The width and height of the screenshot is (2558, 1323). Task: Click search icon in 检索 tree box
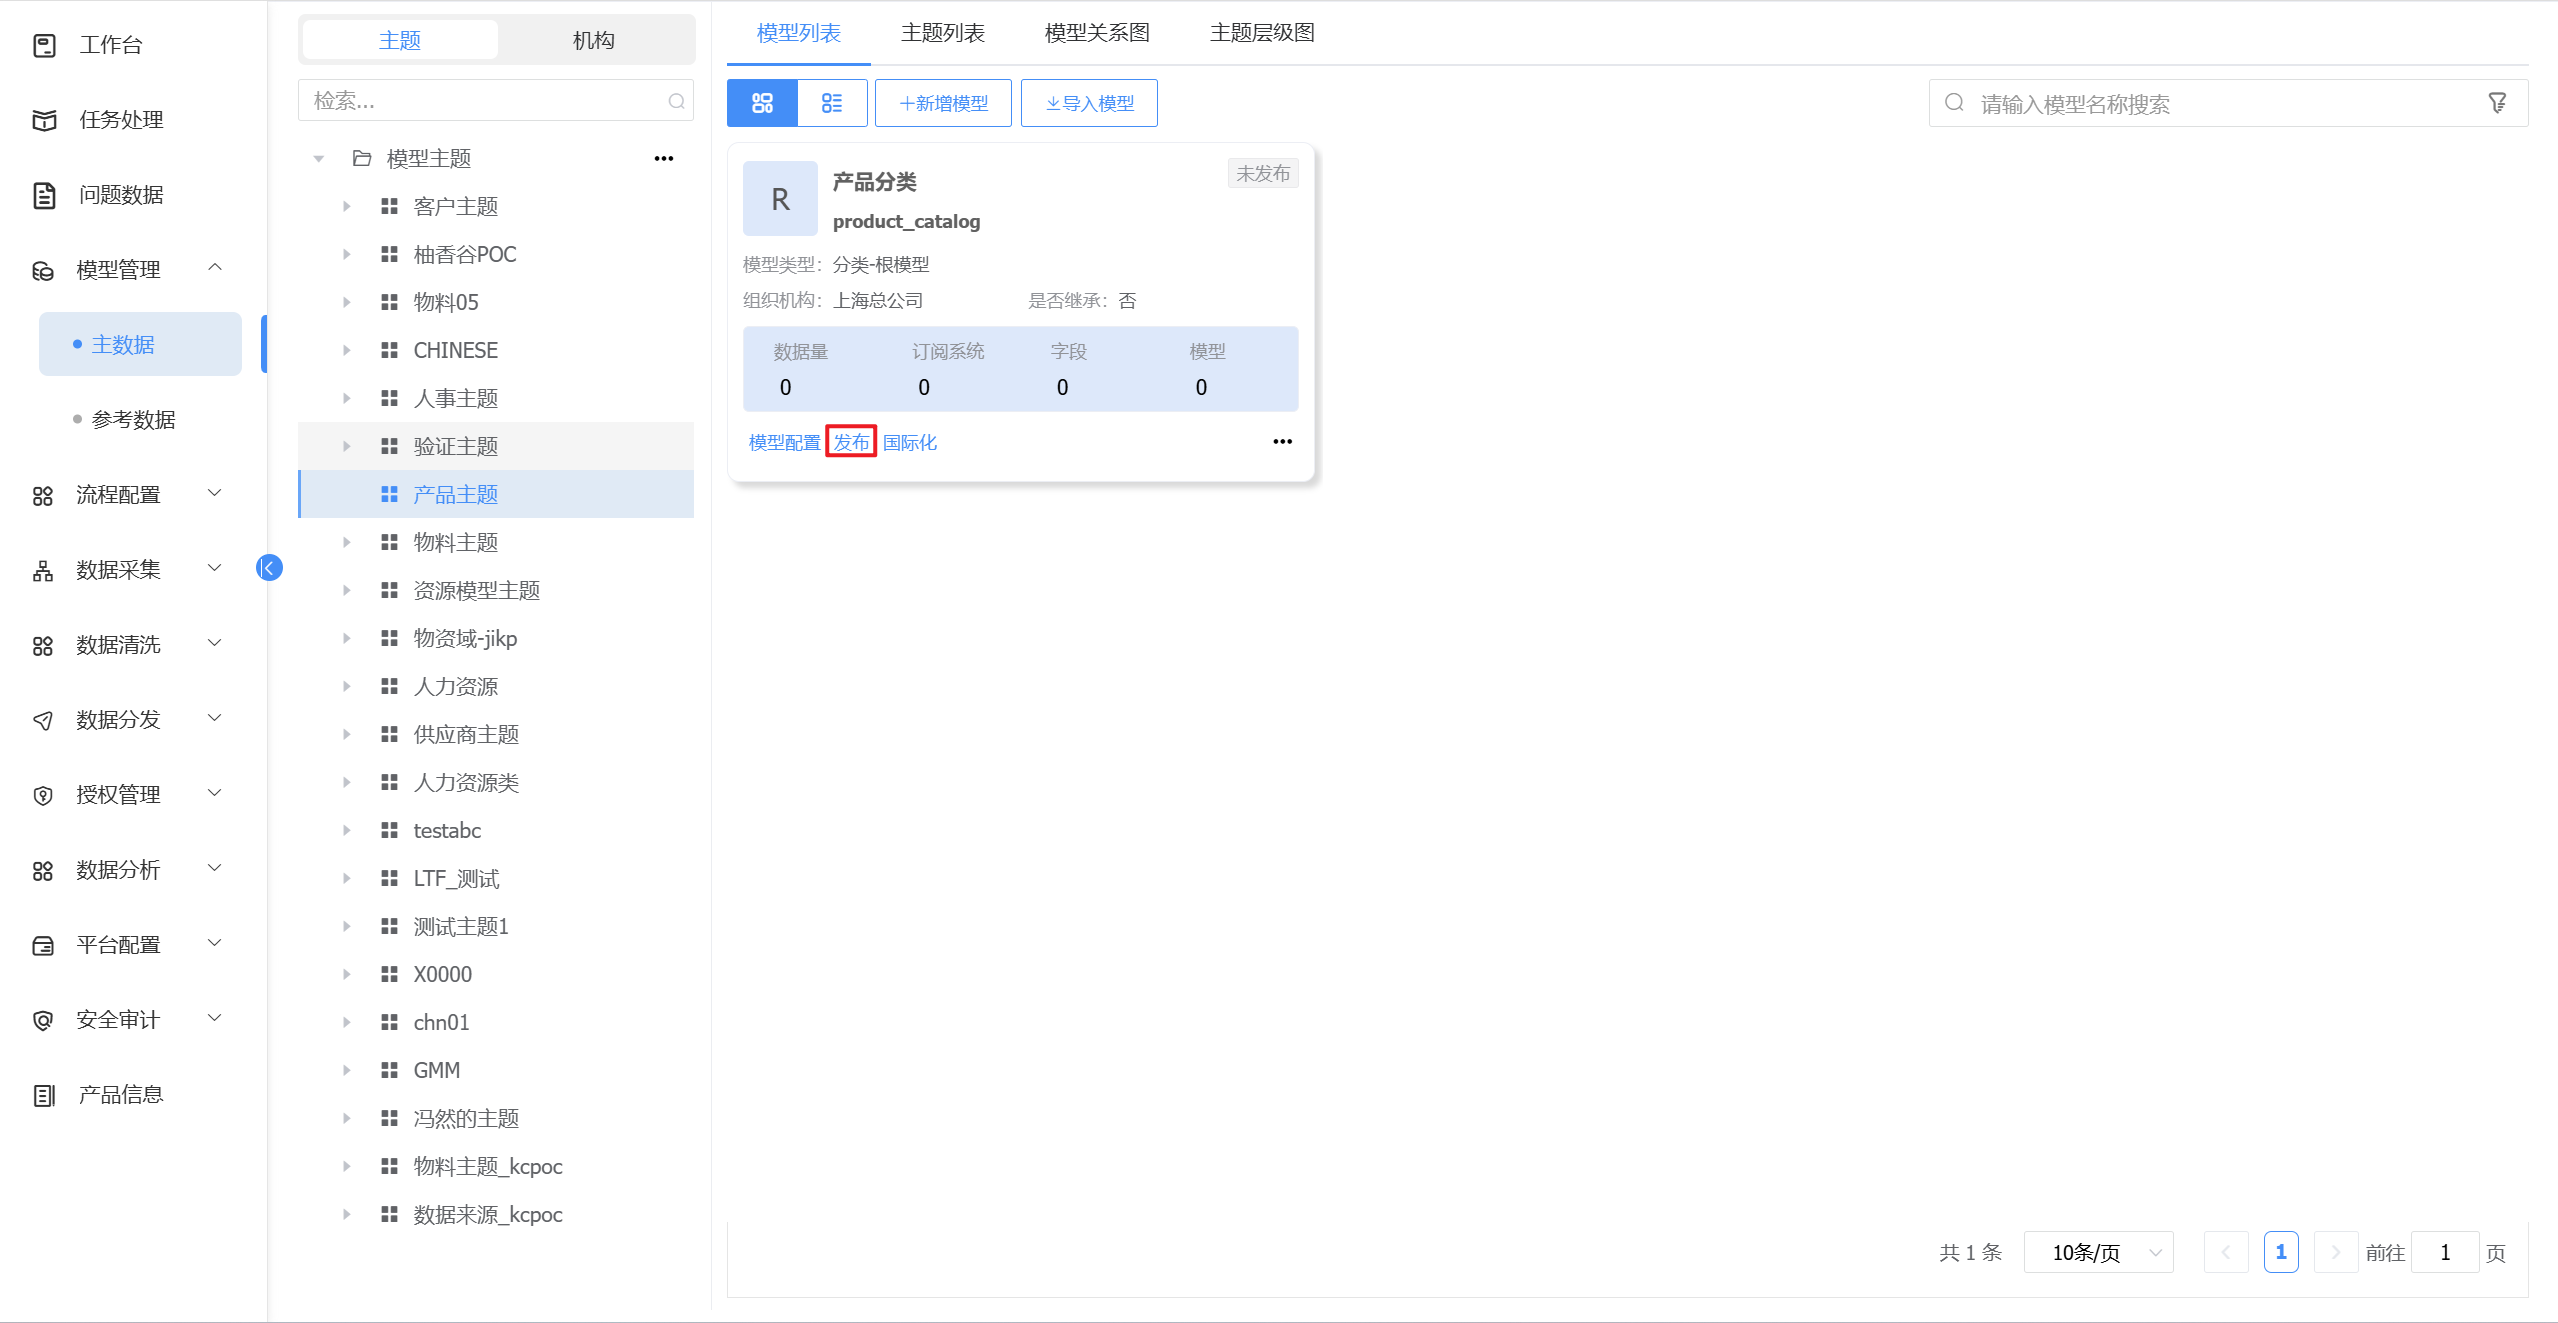coord(676,101)
